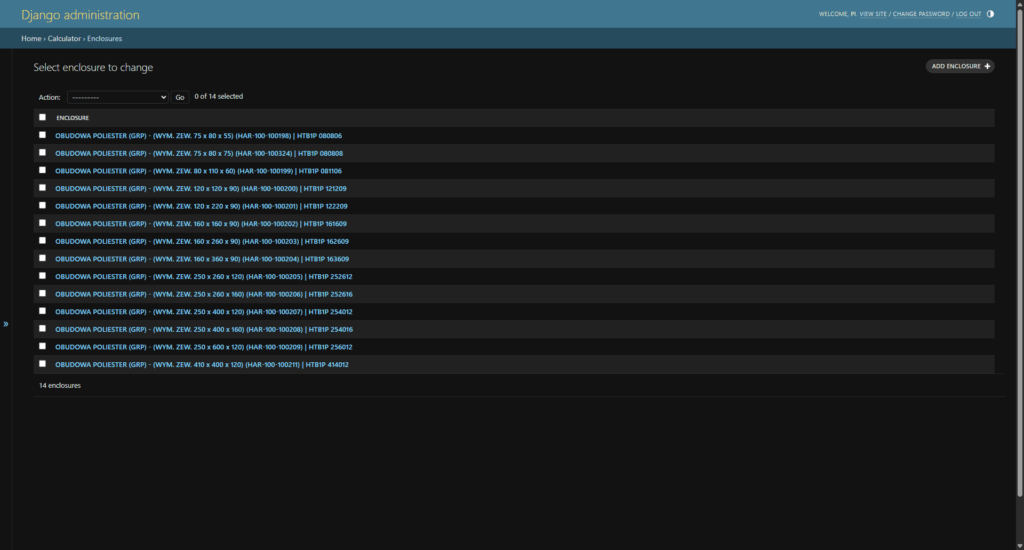This screenshot has width=1024, height=550.
Task: Click the Django administration site title
Action: coord(80,15)
